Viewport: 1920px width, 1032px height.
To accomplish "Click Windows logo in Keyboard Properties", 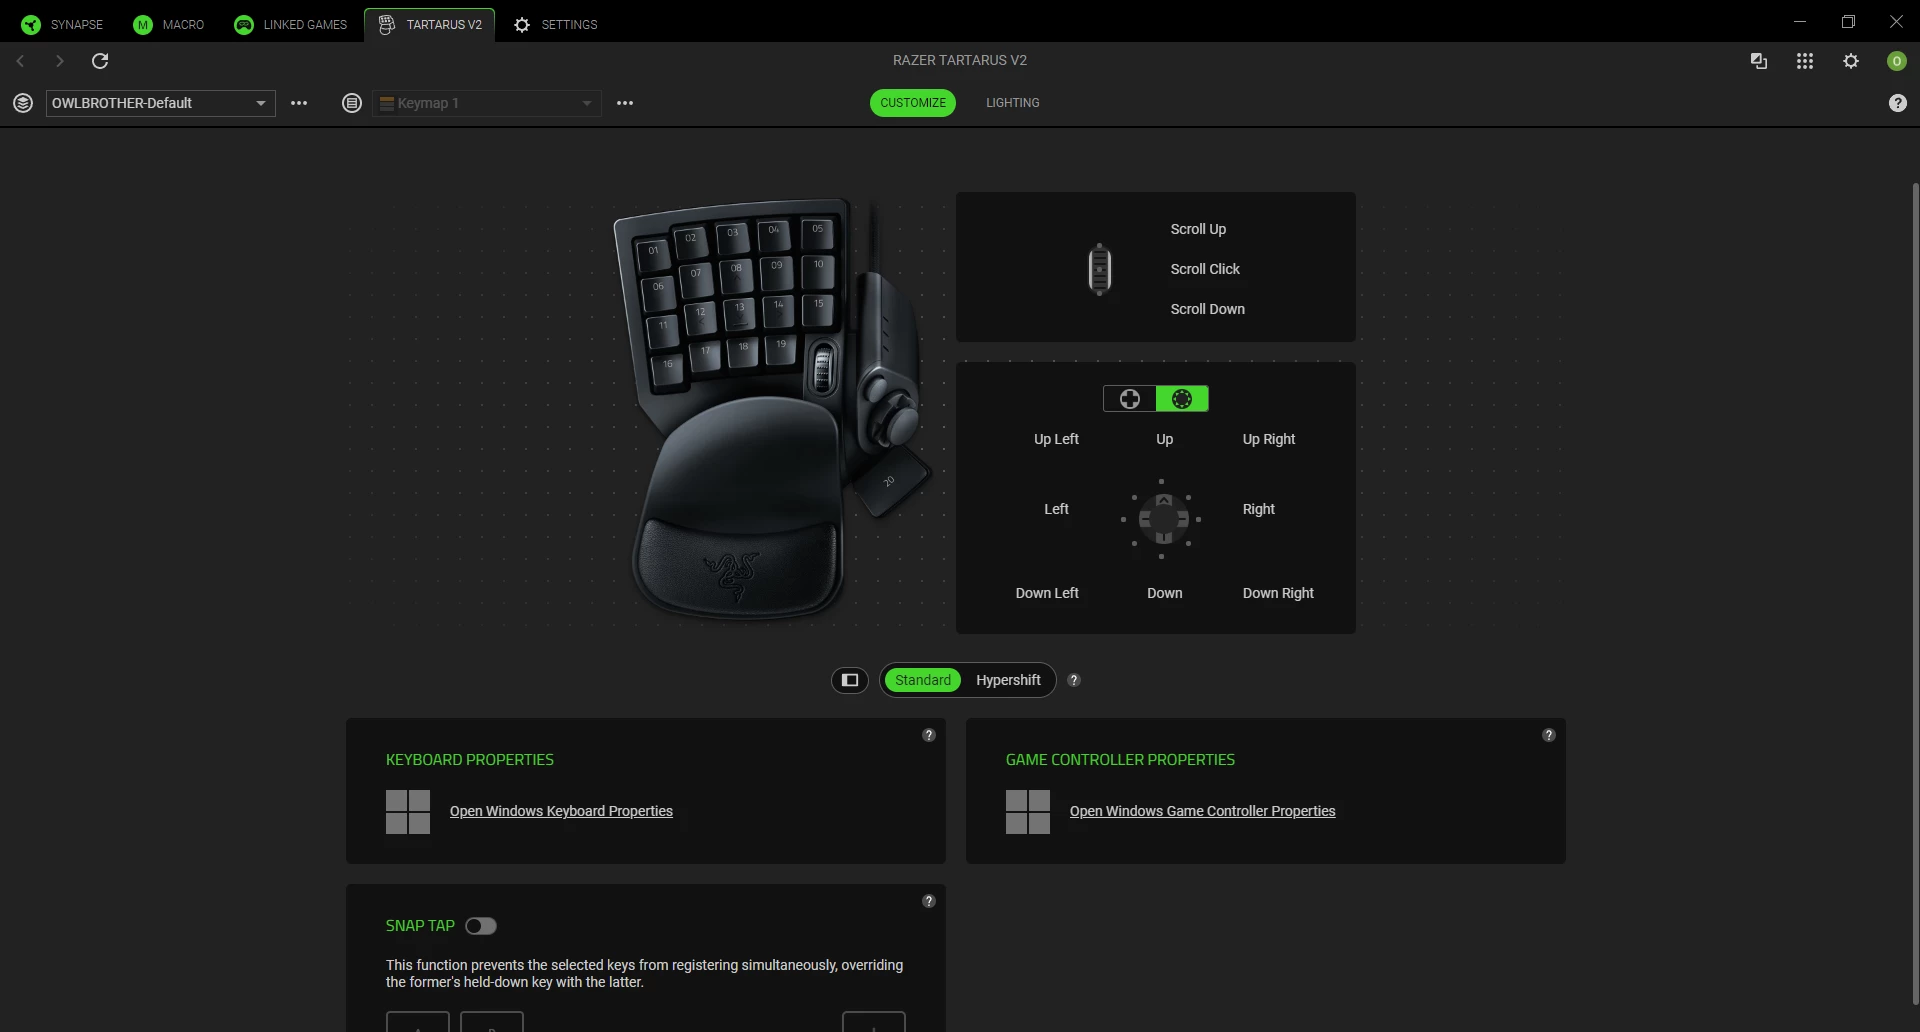I will coord(408,812).
